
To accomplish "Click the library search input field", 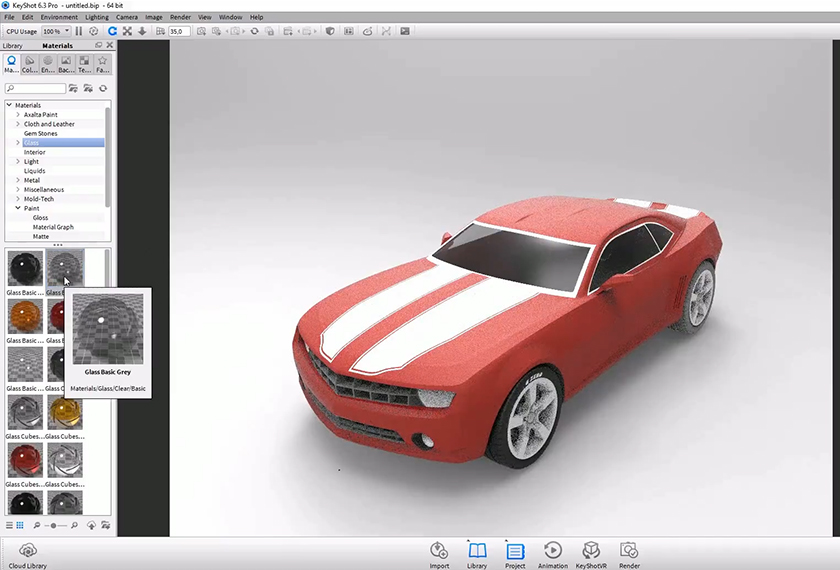I will pyautogui.click(x=38, y=89).
